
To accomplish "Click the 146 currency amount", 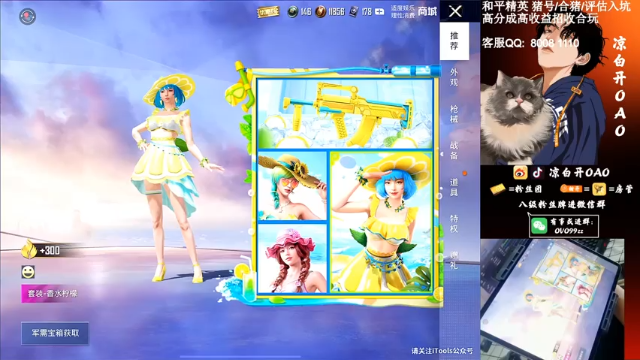I will tap(306, 12).
